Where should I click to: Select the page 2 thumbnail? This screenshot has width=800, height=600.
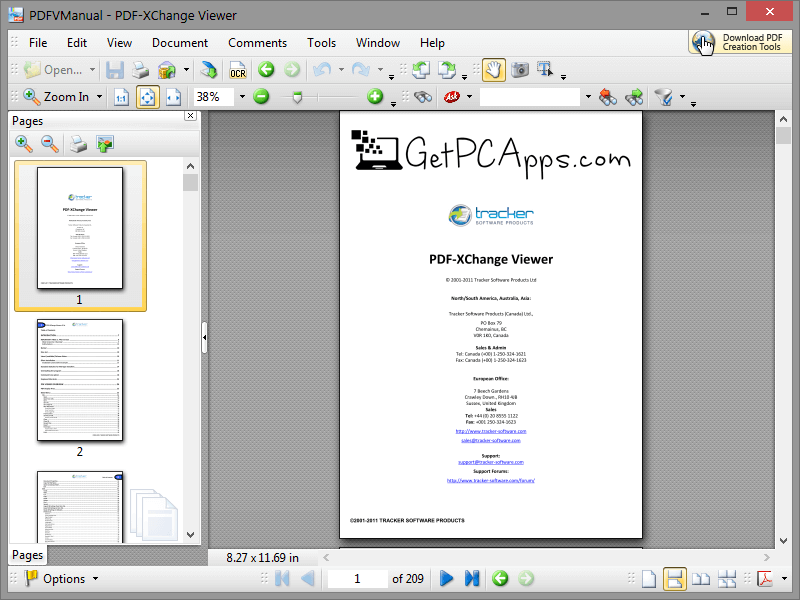(x=80, y=380)
